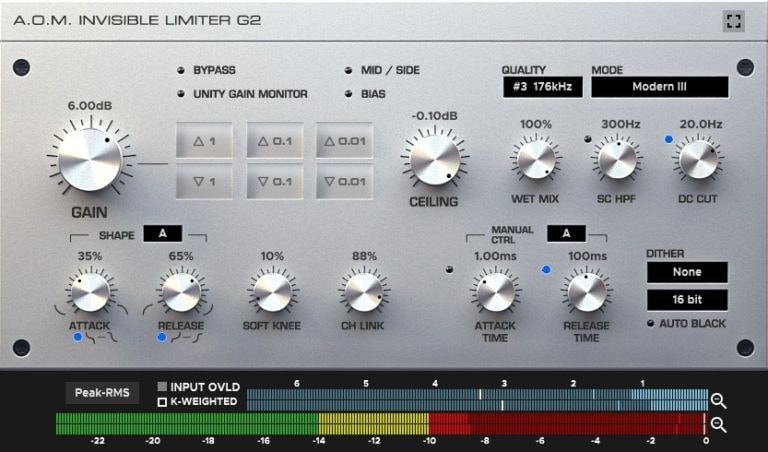Open the SHAPE preset A selector
This screenshot has width=768, height=452.
click(x=163, y=234)
